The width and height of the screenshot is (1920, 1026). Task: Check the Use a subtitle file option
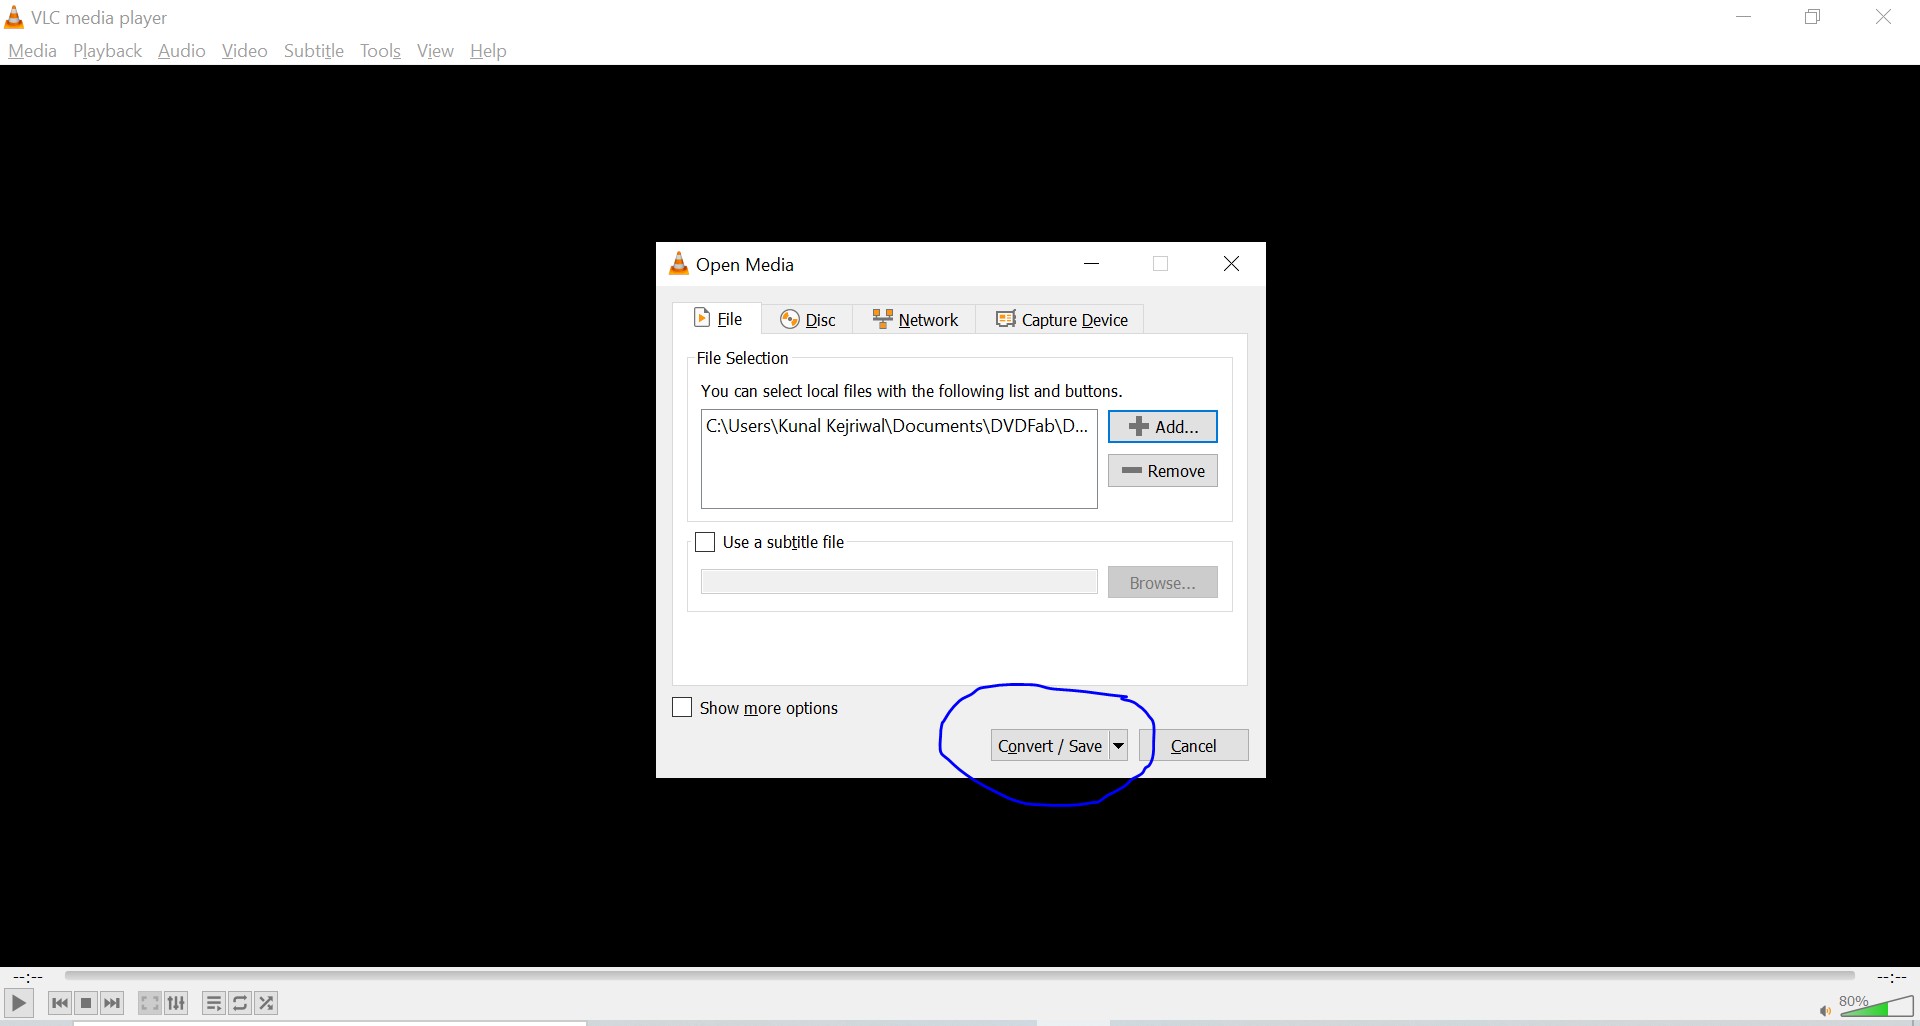coord(705,541)
